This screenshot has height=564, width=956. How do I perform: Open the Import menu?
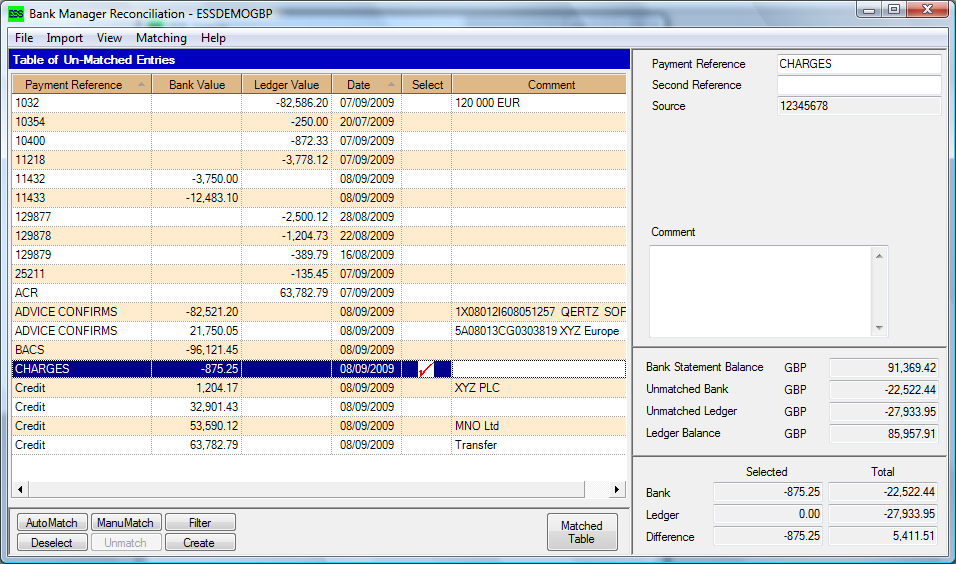pos(65,38)
